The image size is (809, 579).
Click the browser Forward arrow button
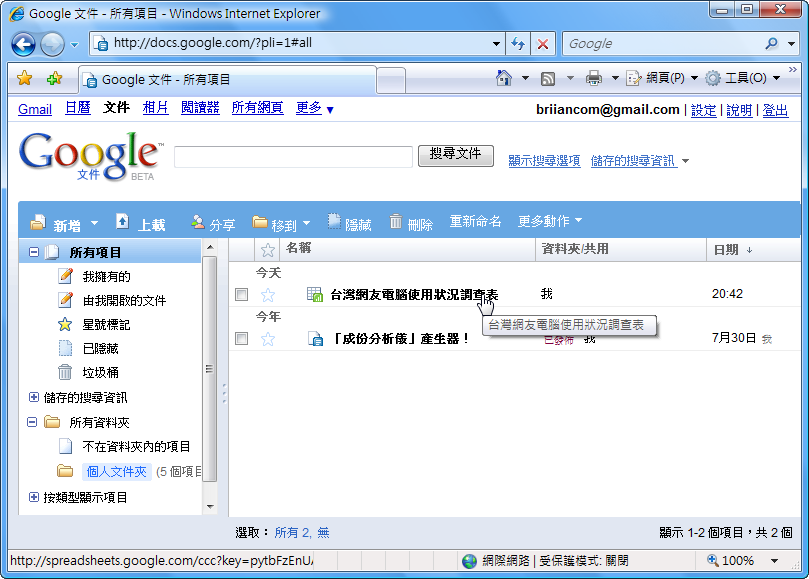(52, 44)
